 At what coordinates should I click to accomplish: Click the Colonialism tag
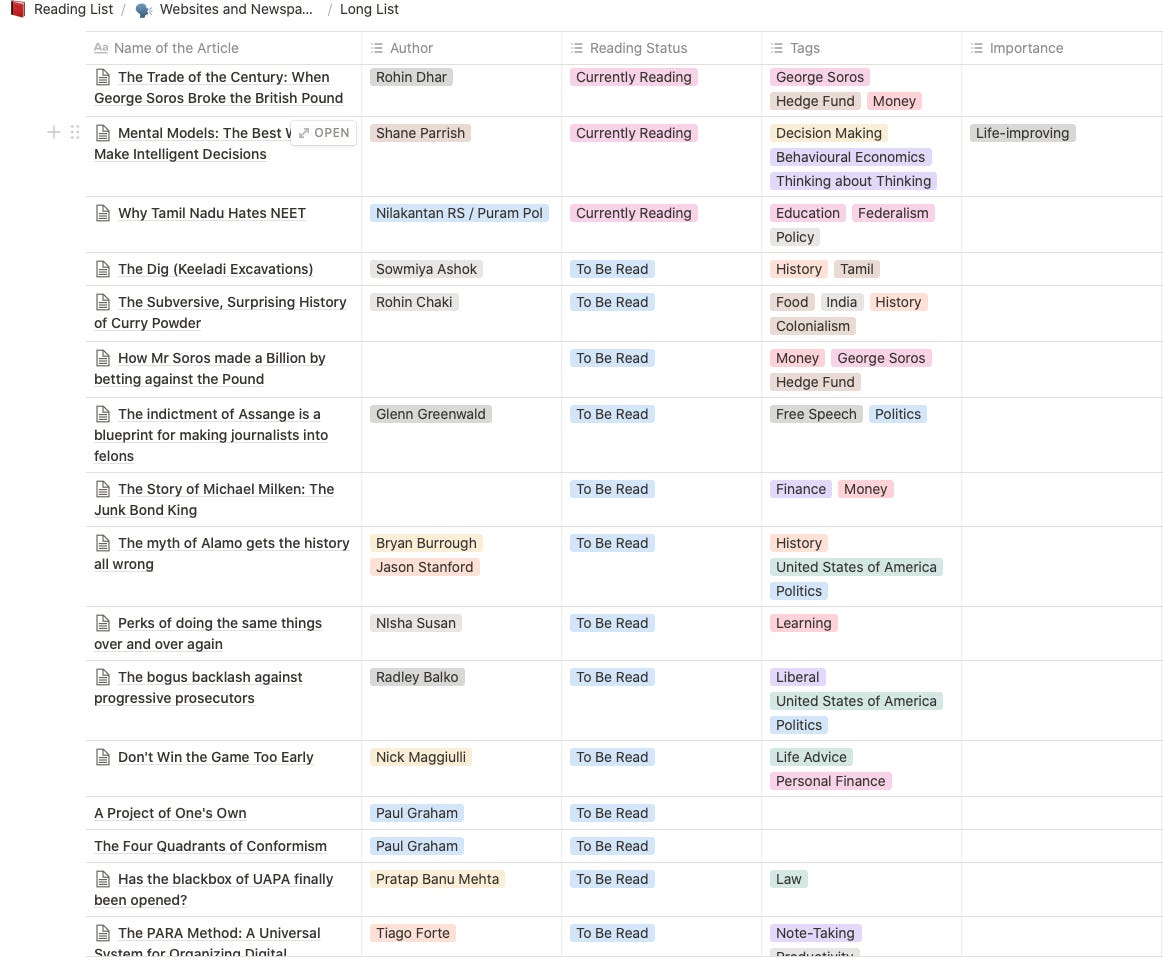pos(812,326)
